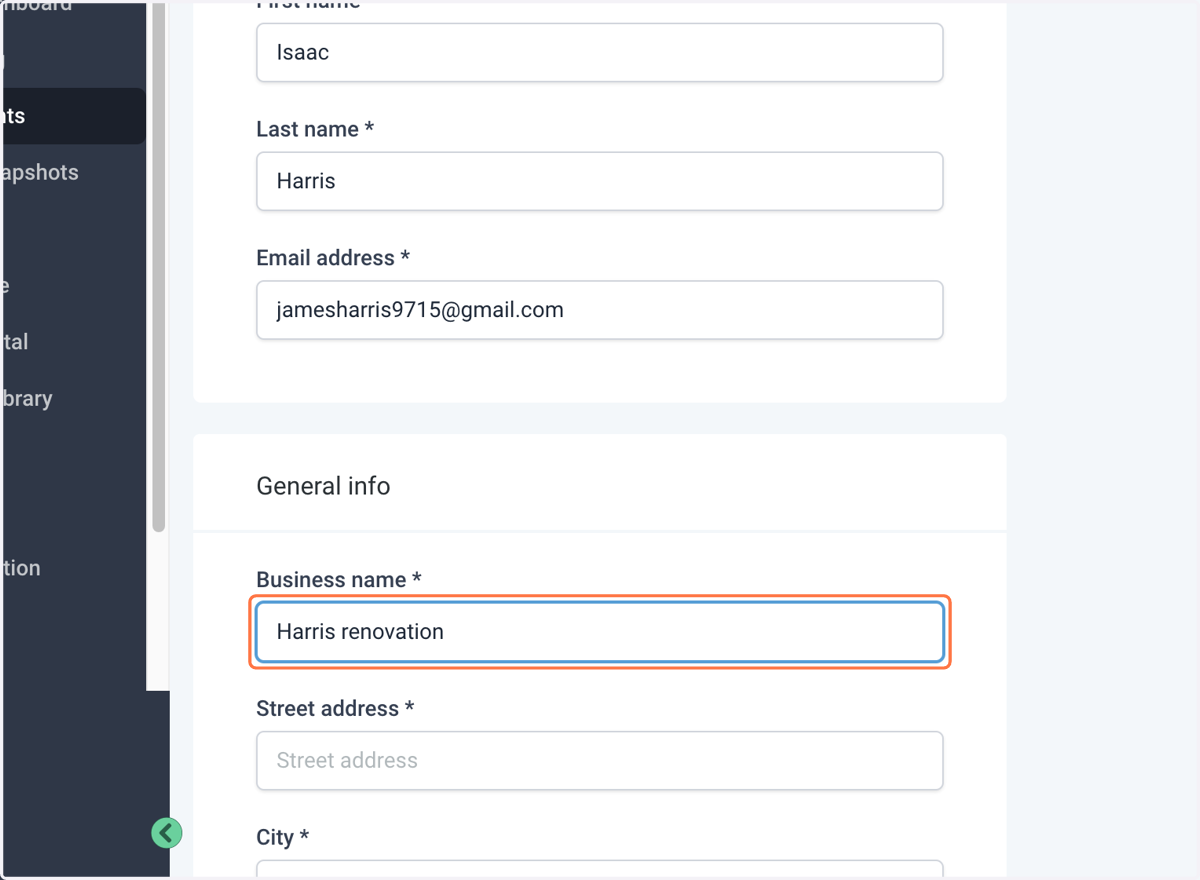Click the empty Street address input
The image size is (1200, 880).
[600, 760]
